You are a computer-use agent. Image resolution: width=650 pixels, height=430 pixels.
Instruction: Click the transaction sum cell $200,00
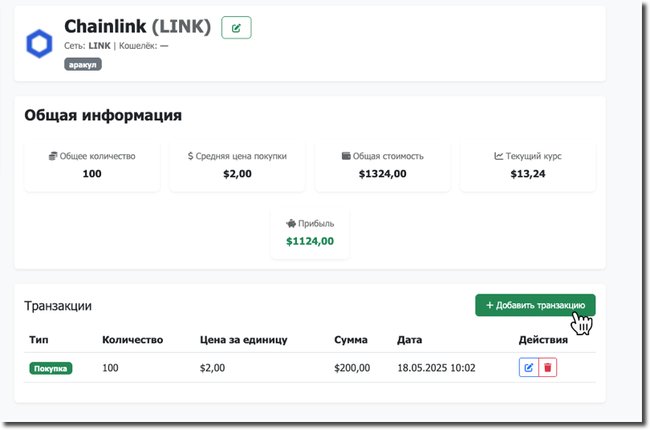click(352, 368)
